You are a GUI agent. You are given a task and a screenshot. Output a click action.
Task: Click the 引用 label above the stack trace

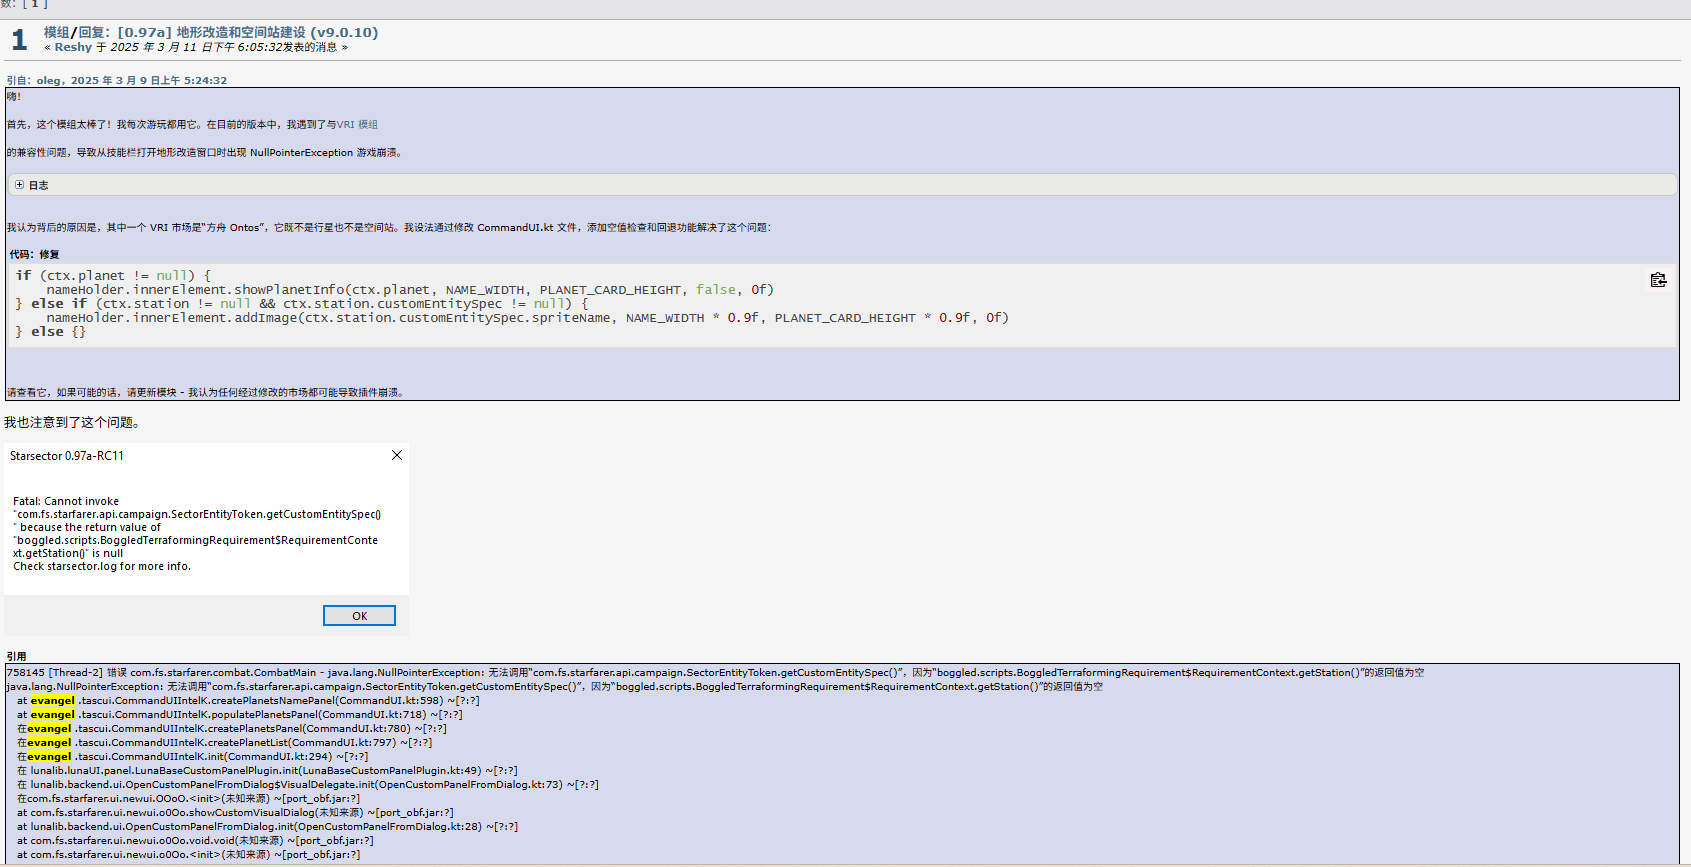tap(16, 656)
